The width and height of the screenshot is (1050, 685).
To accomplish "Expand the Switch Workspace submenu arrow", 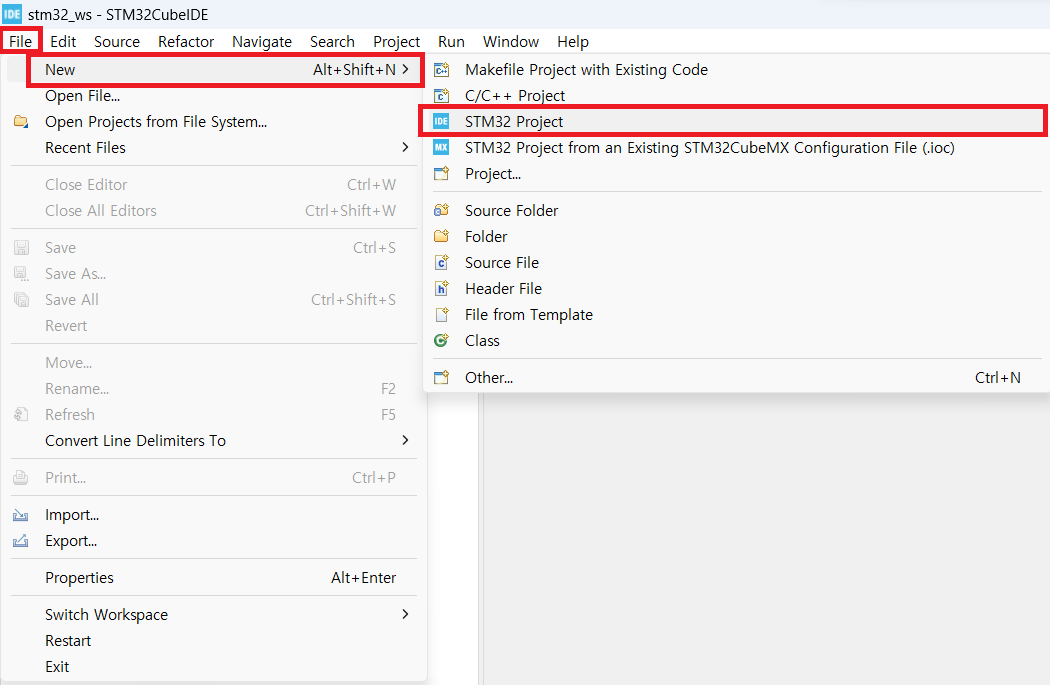I will click(x=405, y=614).
